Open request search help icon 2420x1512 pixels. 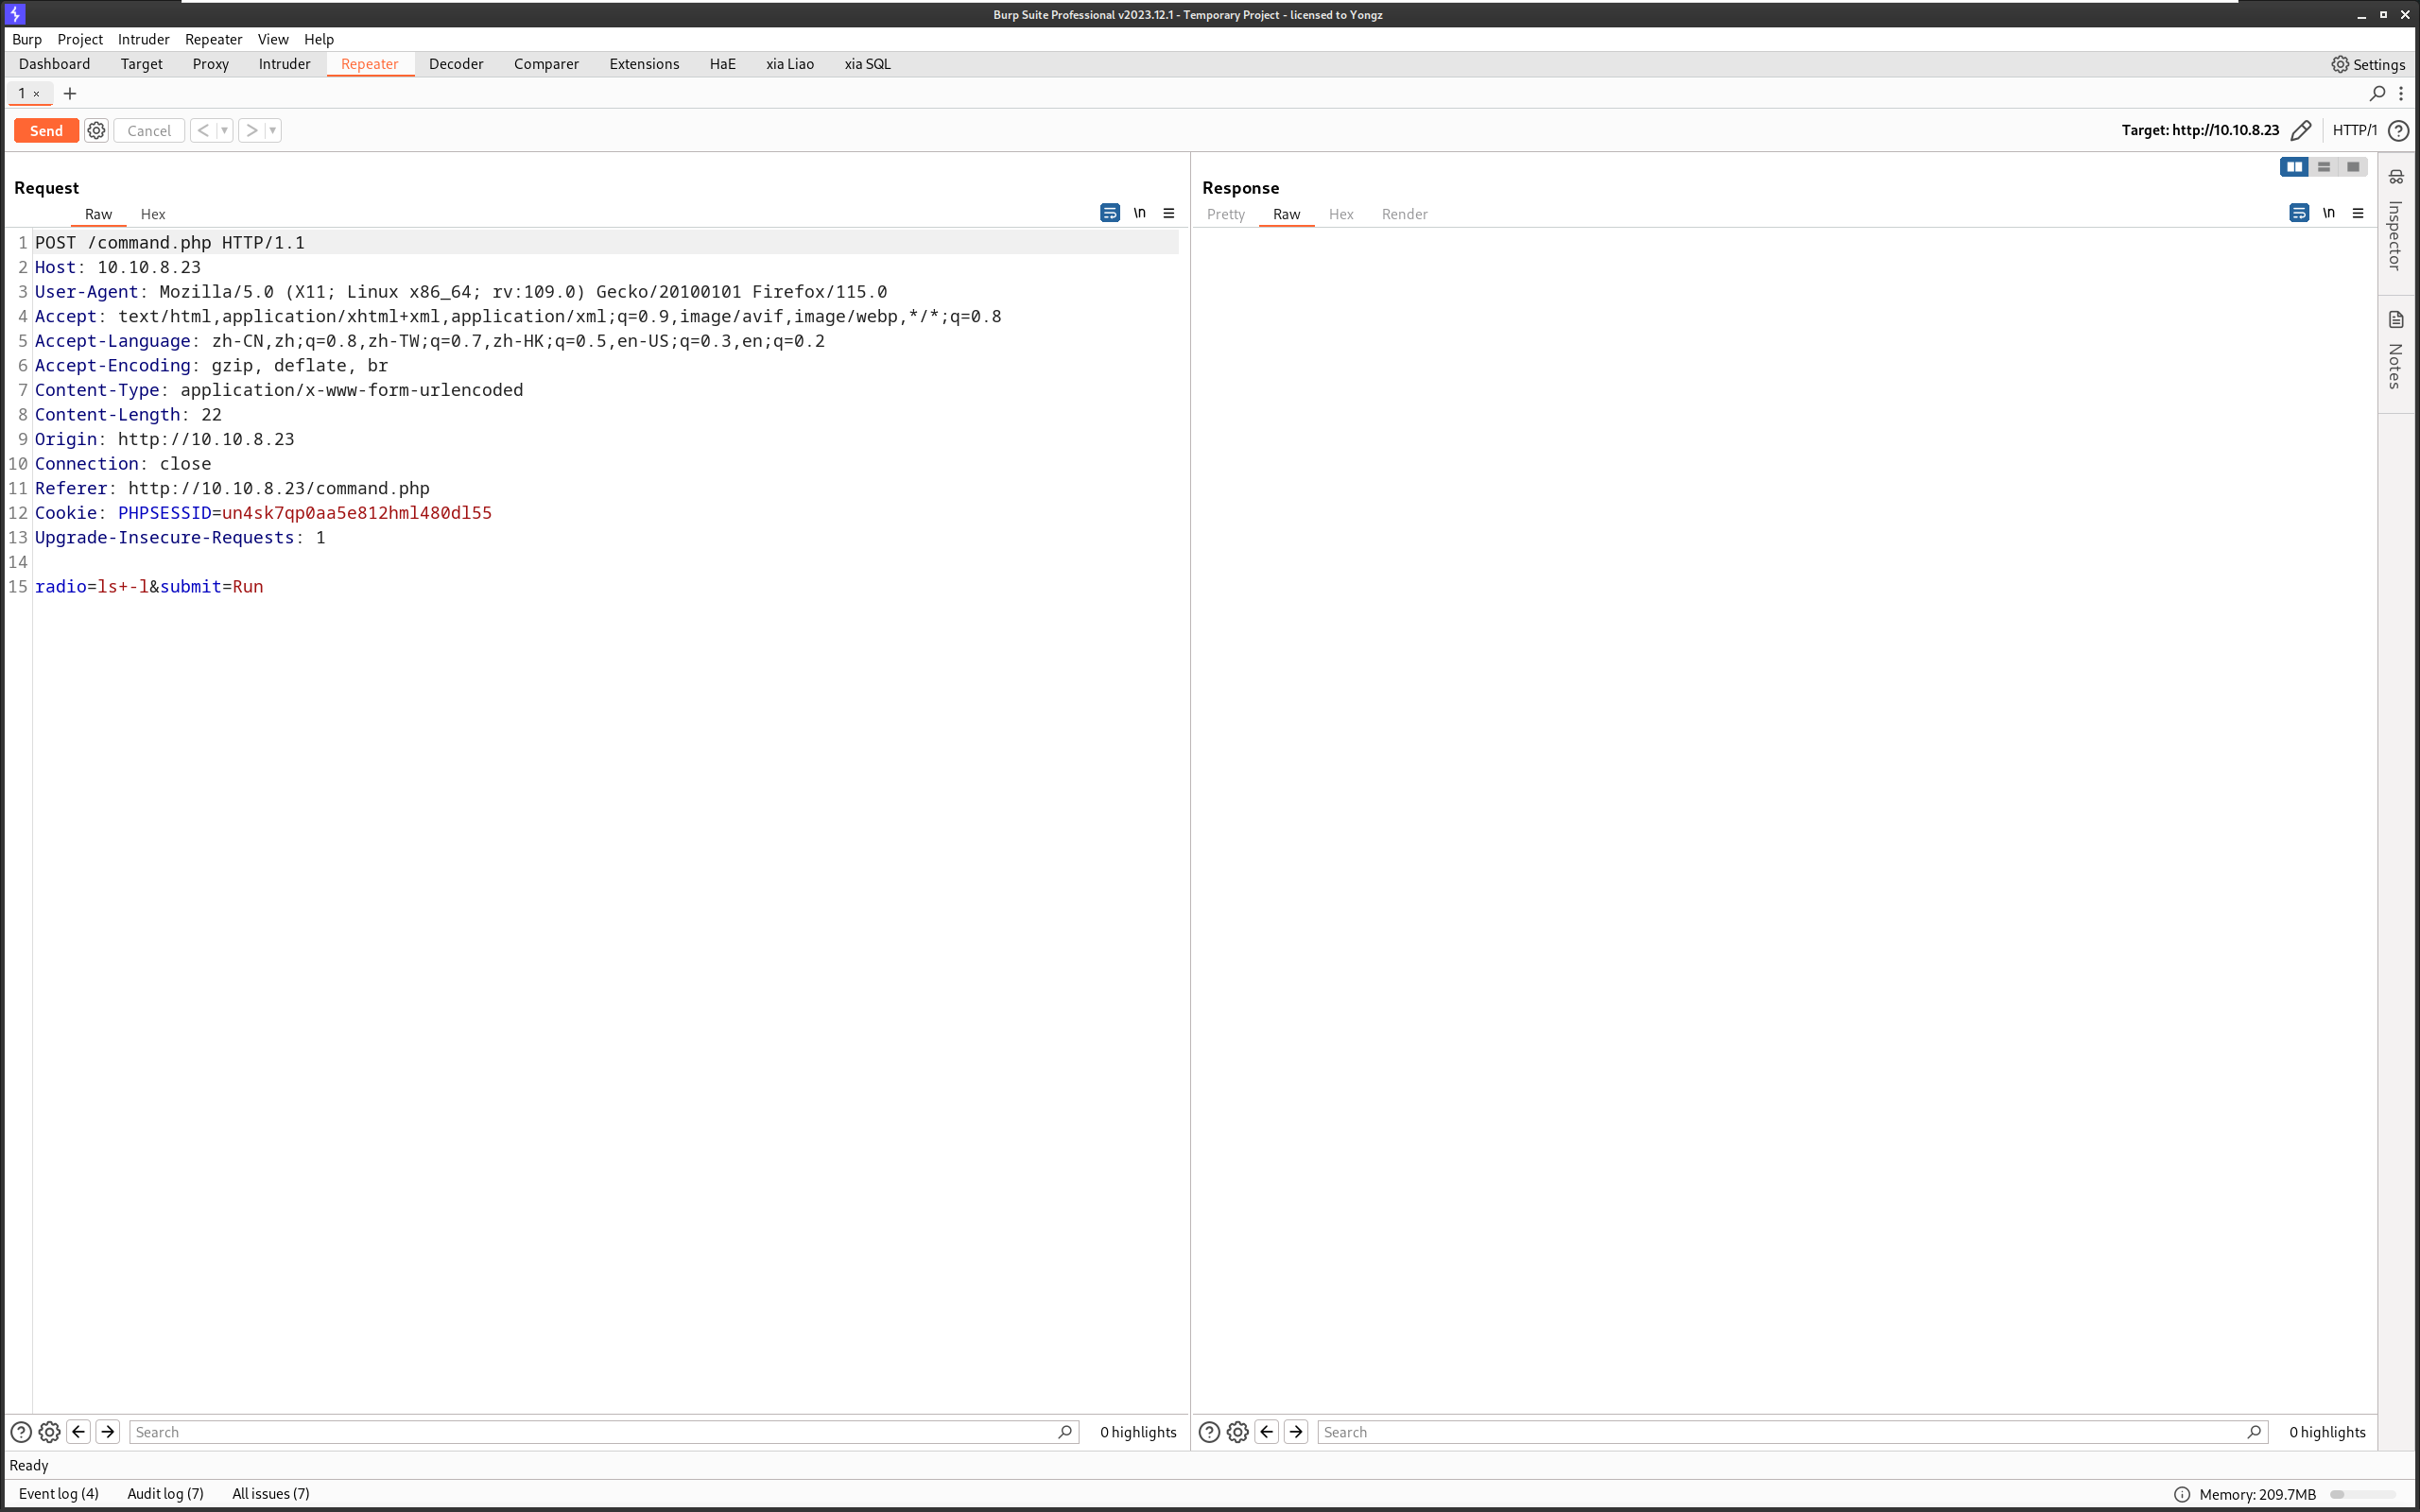(x=20, y=1432)
